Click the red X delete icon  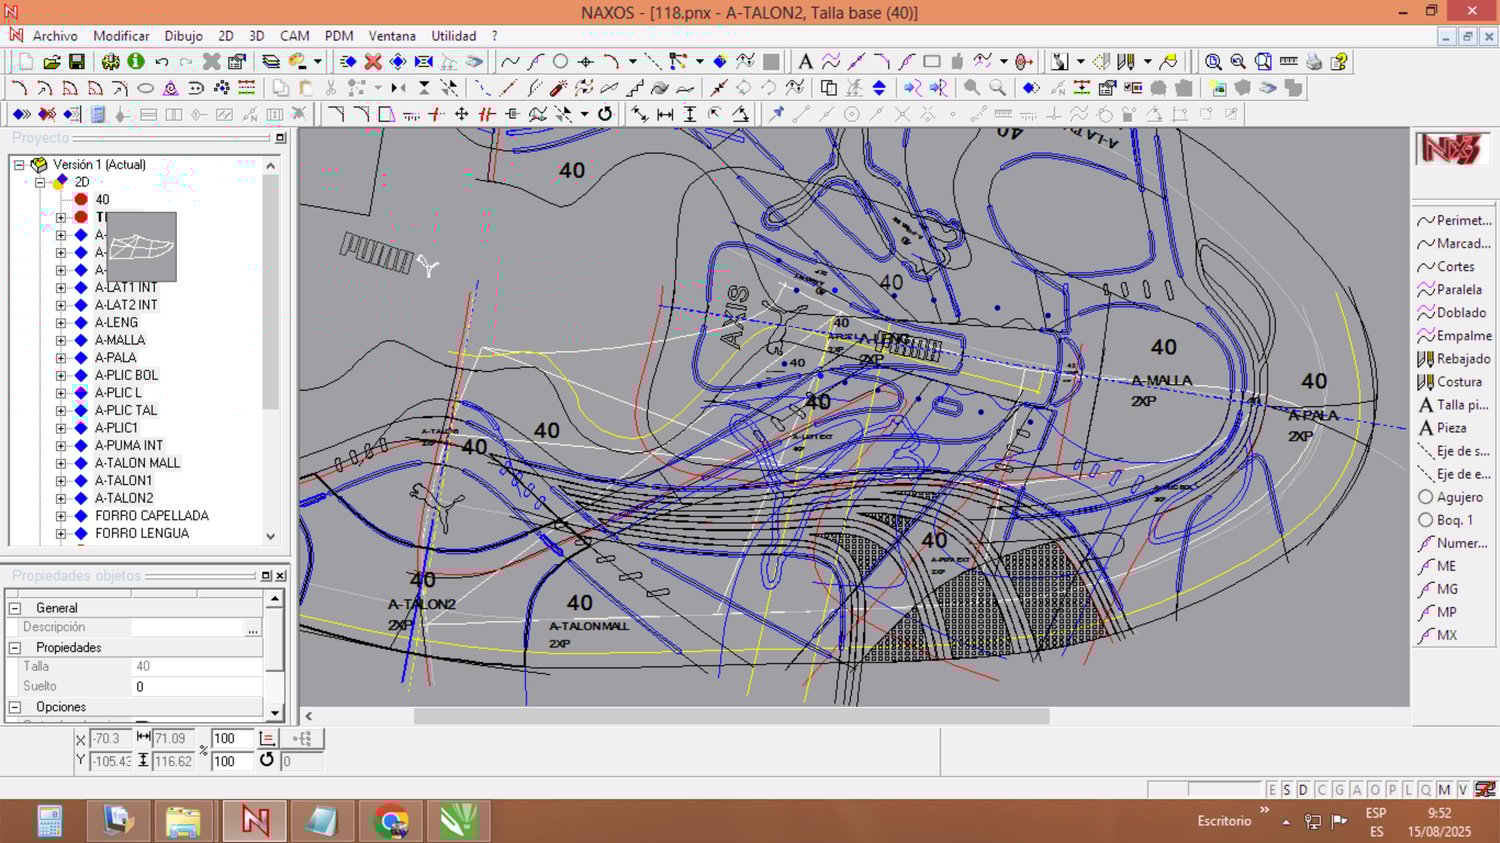[373, 62]
